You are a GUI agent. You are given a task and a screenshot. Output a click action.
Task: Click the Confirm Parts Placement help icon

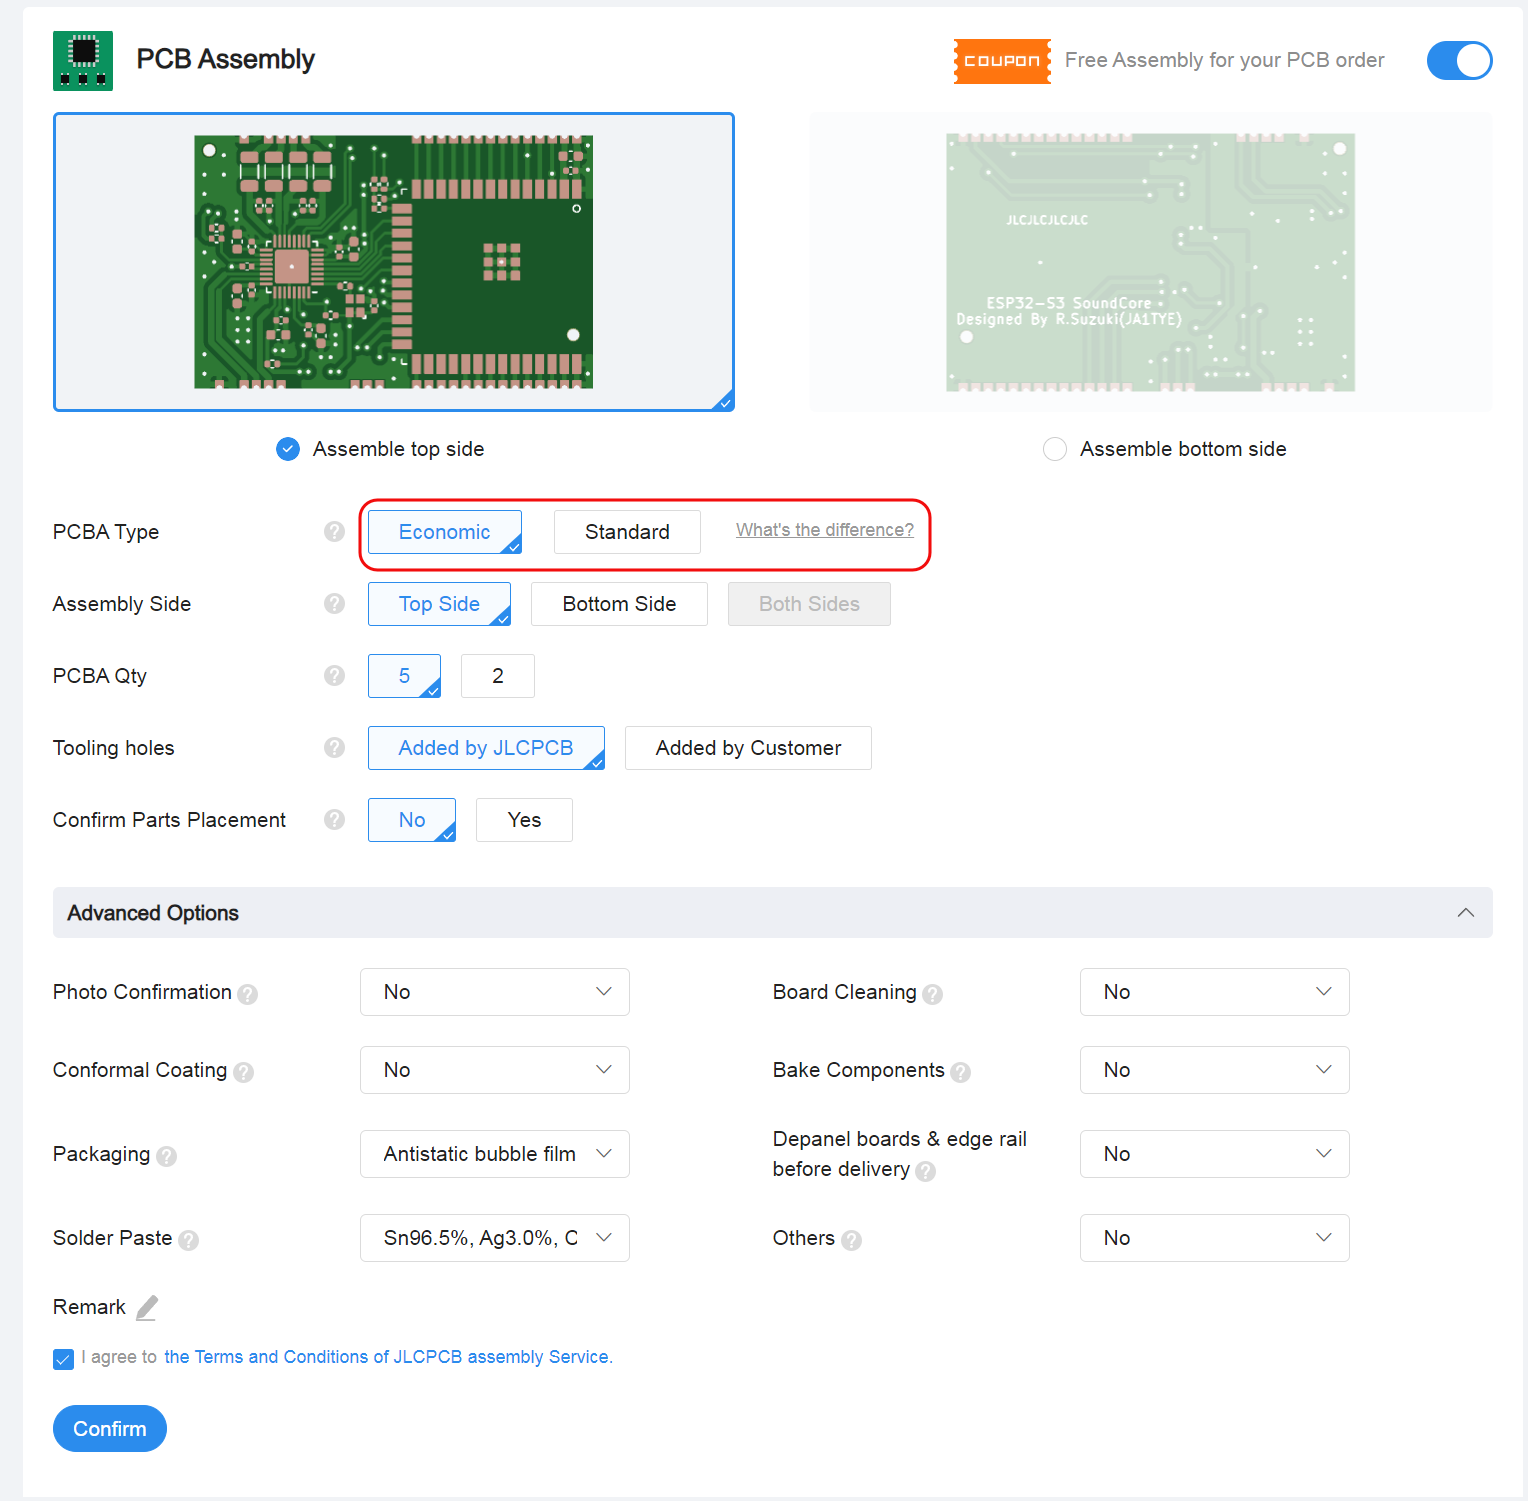pyautogui.click(x=334, y=820)
